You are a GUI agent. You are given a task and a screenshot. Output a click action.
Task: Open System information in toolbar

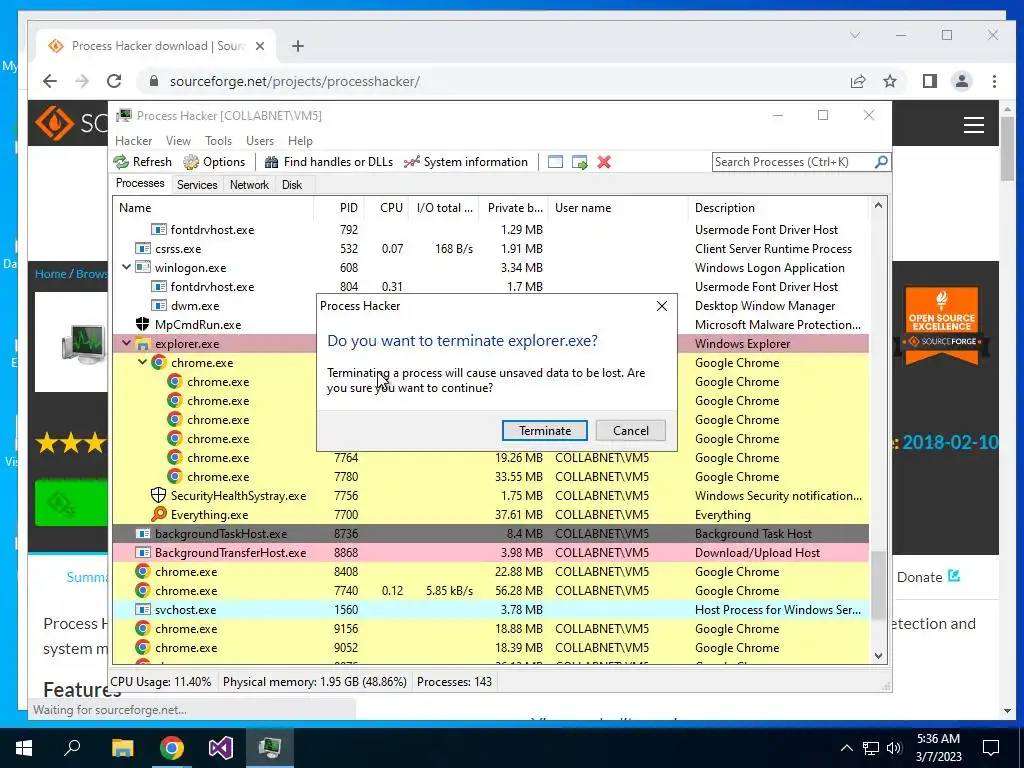(466, 162)
